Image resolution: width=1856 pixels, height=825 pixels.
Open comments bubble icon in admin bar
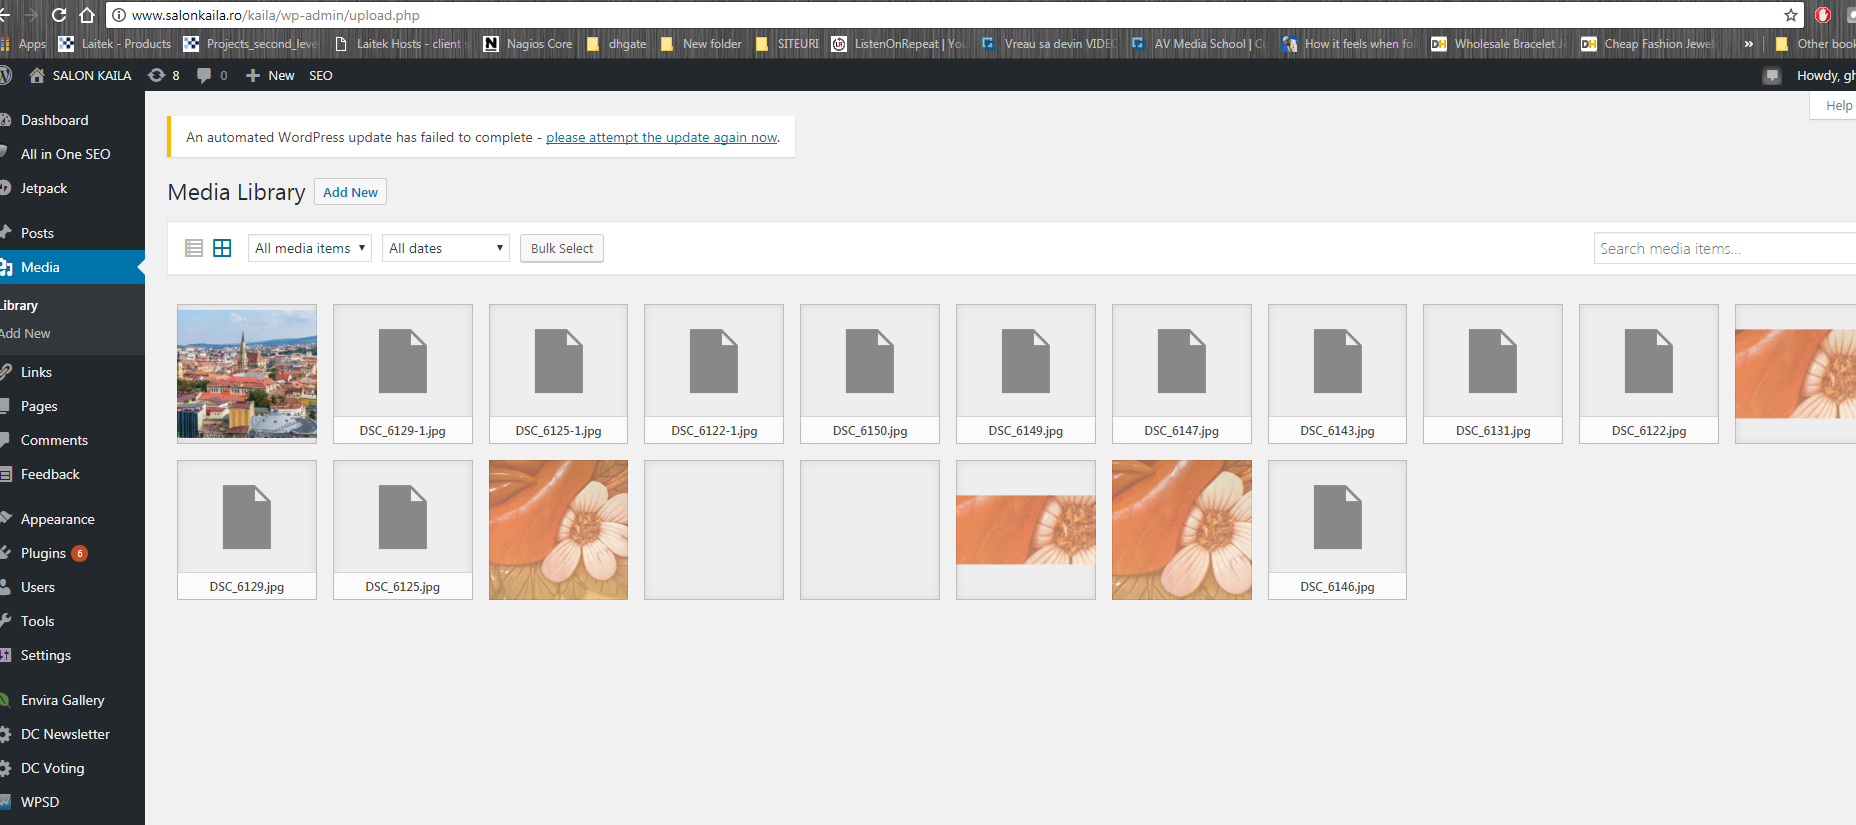211,75
